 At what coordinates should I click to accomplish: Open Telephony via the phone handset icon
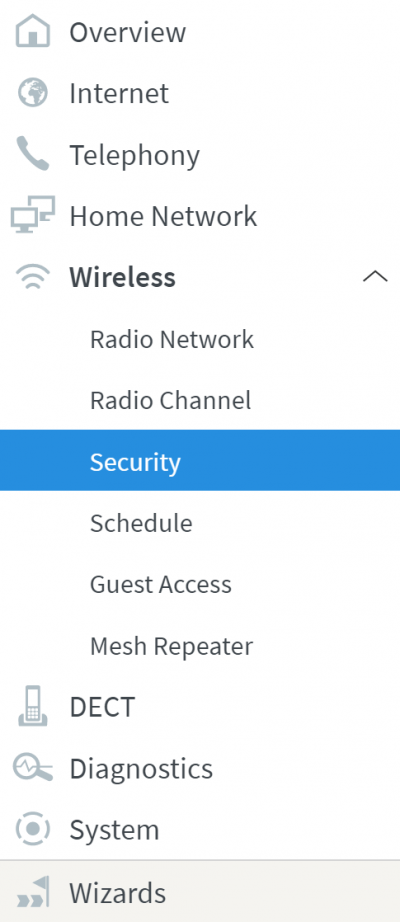(33, 154)
